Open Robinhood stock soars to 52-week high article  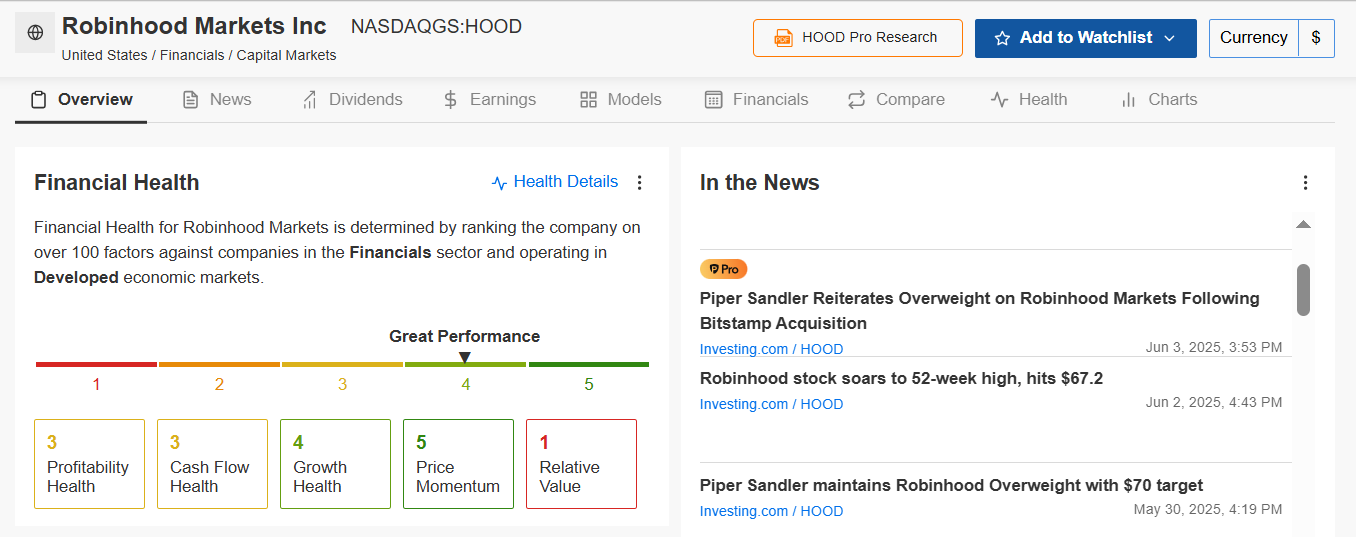901,378
